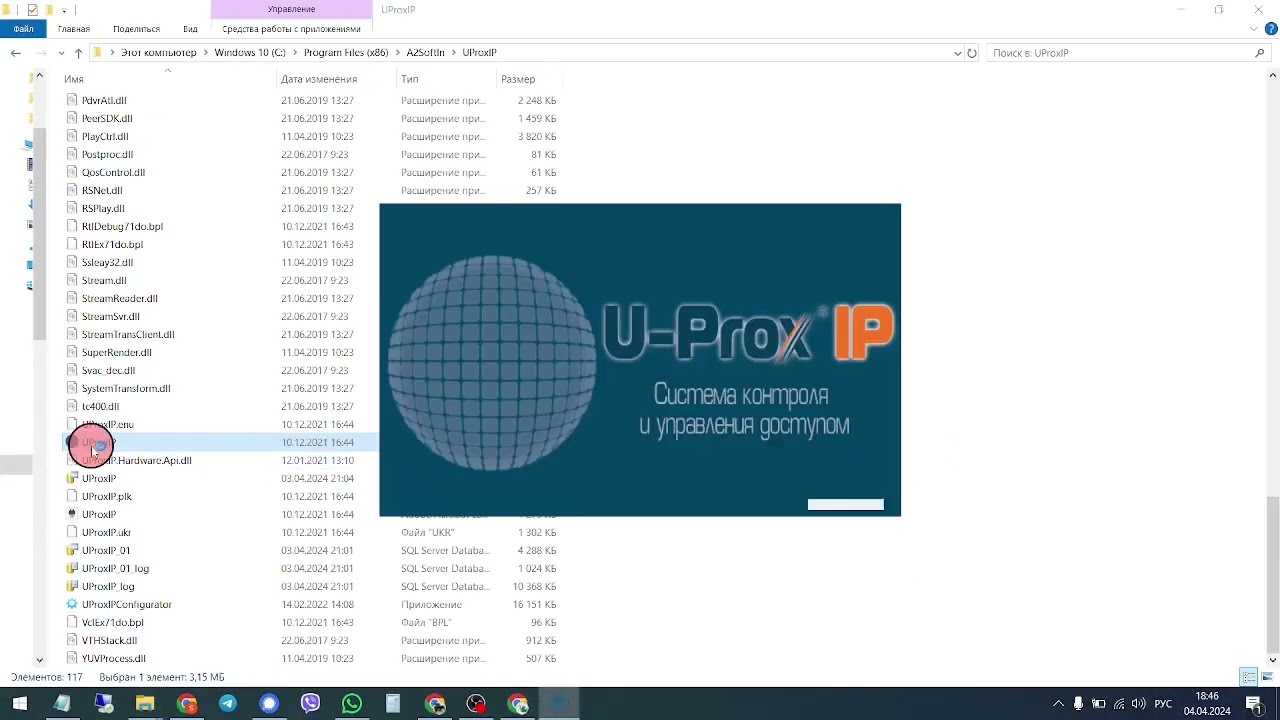The width and height of the screenshot is (1280, 720).
Task: Click the folder icon in the address bar
Action: (x=97, y=52)
